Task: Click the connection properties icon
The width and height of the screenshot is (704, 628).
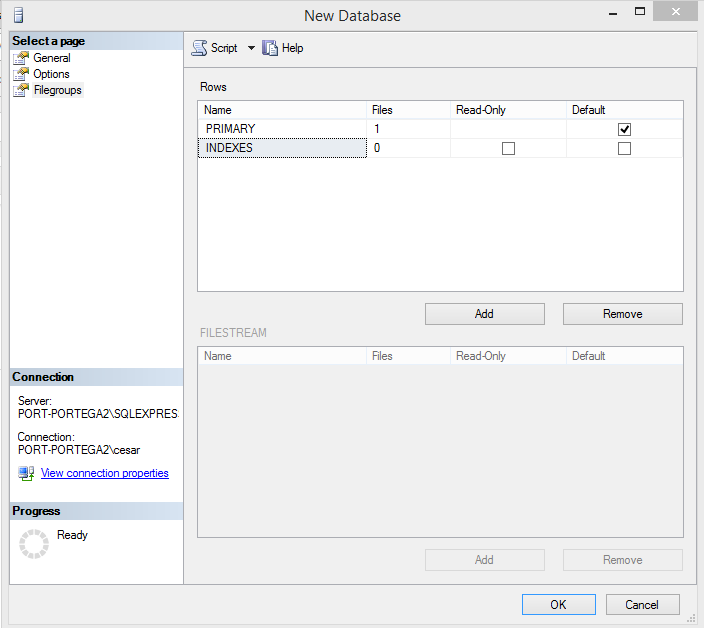Action: pyautogui.click(x=26, y=473)
